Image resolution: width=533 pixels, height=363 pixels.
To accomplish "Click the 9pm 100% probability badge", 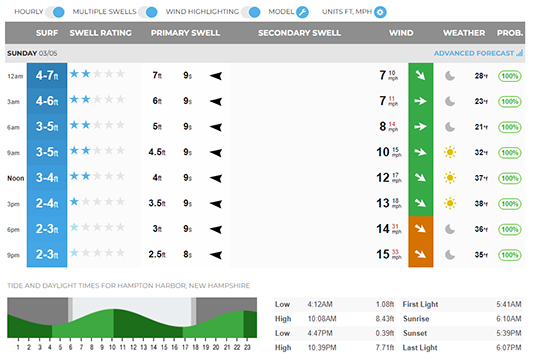I will coord(510,255).
